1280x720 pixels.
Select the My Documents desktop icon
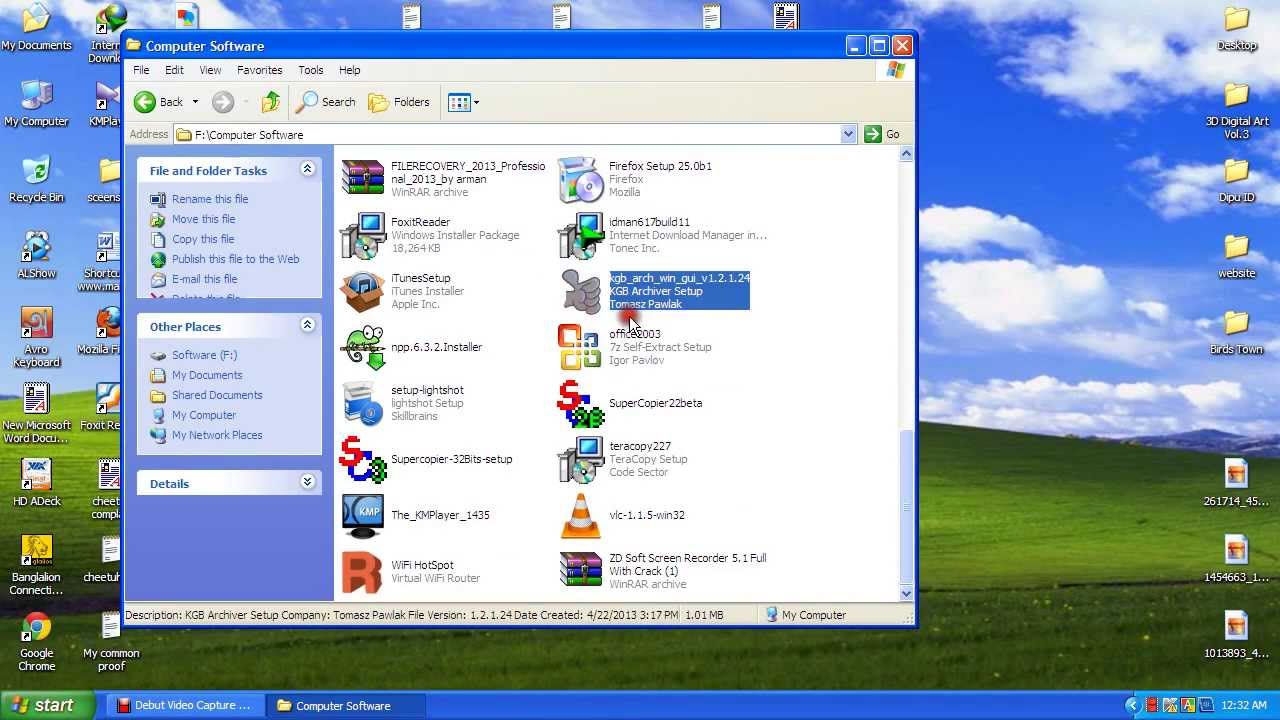tap(36, 20)
